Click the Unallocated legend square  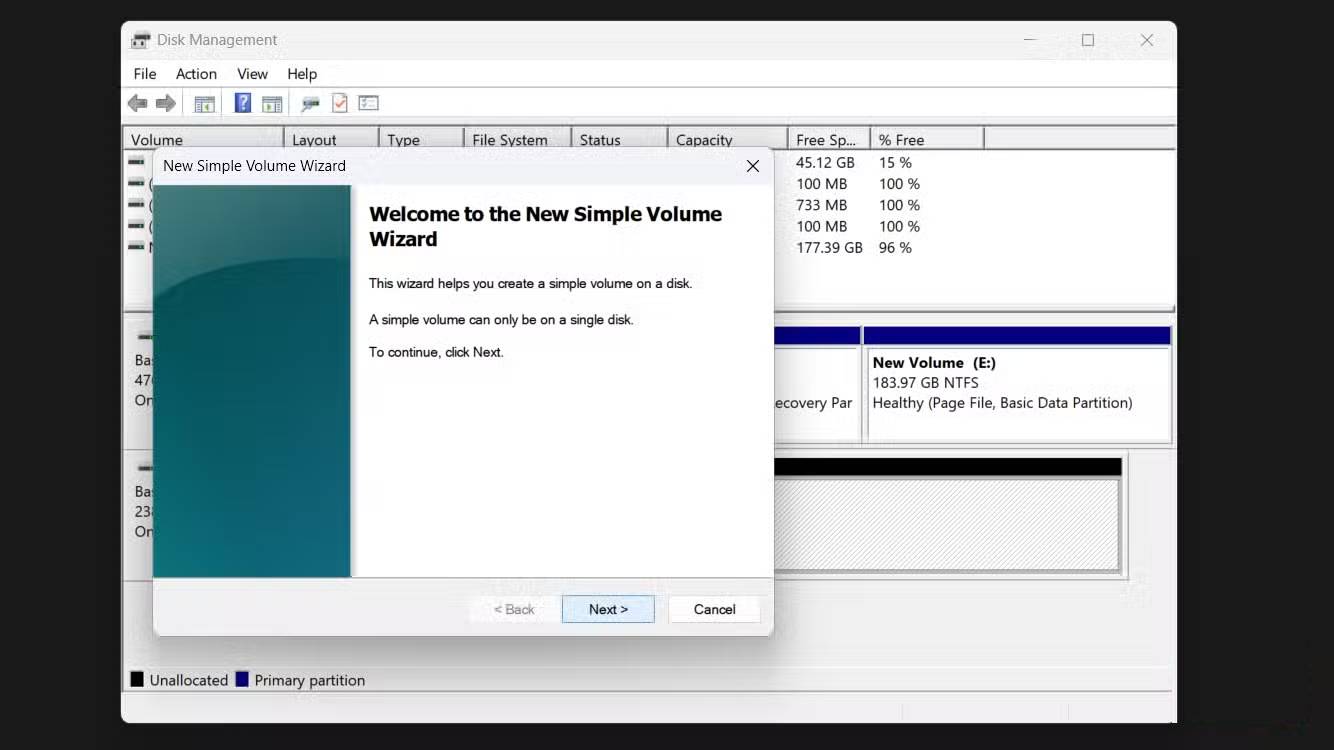[136, 679]
